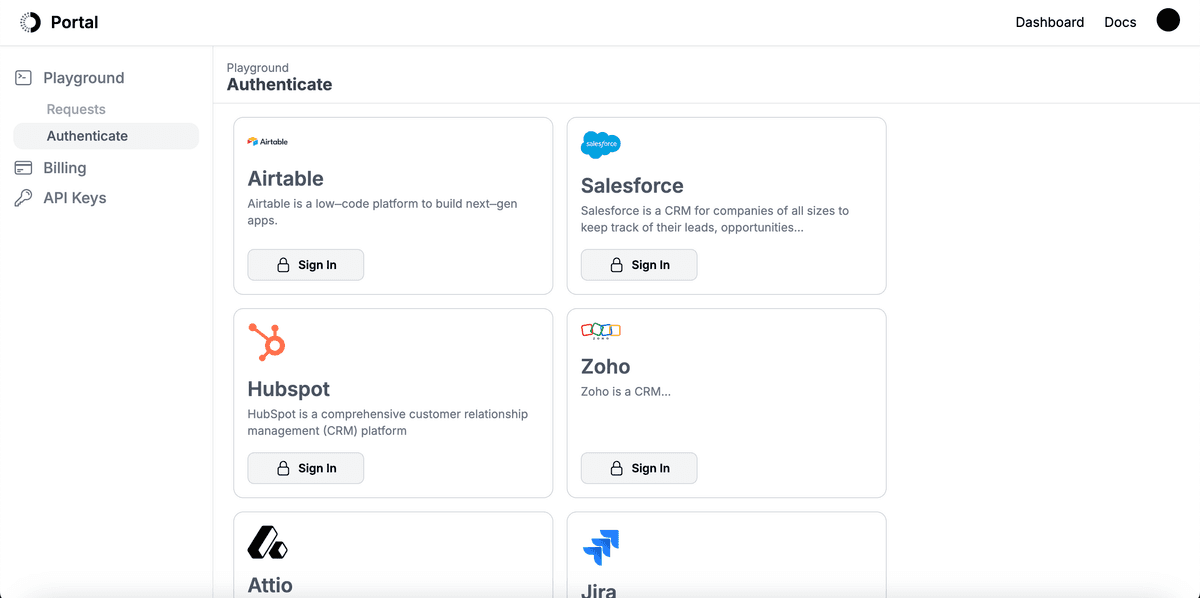Screen dimensions: 1200x598
Task: Click the Portal logo in the header
Action: pyautogui.click(x=58, y=21)
